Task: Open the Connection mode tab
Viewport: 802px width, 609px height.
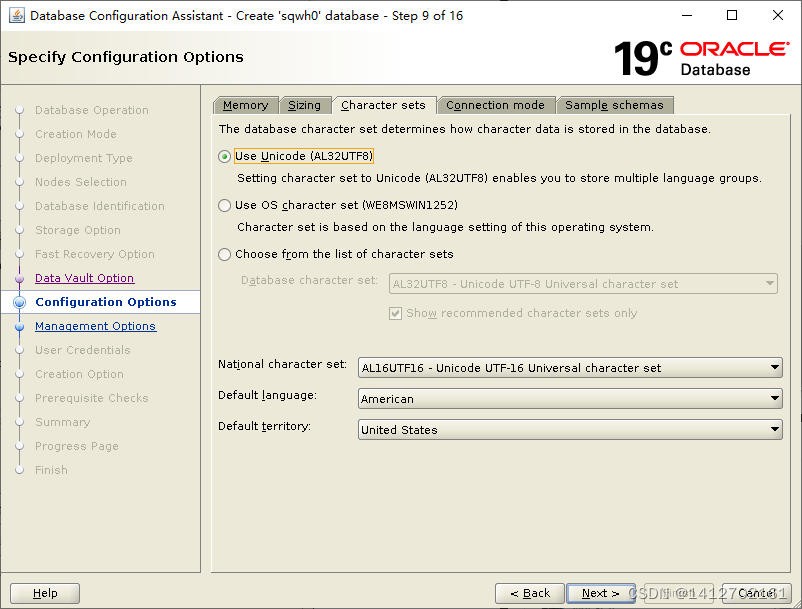Action: [x=495, y=105]
